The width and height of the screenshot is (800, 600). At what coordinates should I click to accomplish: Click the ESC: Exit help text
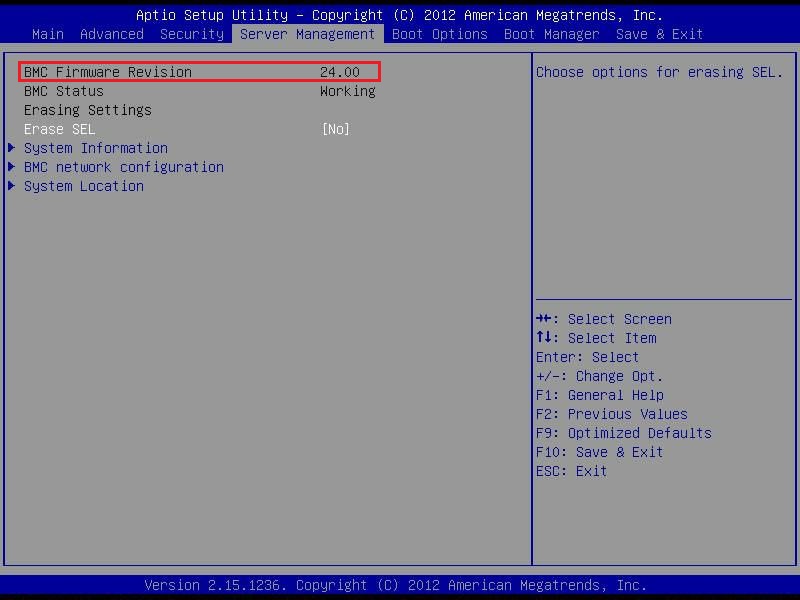[x=571, y=470]
